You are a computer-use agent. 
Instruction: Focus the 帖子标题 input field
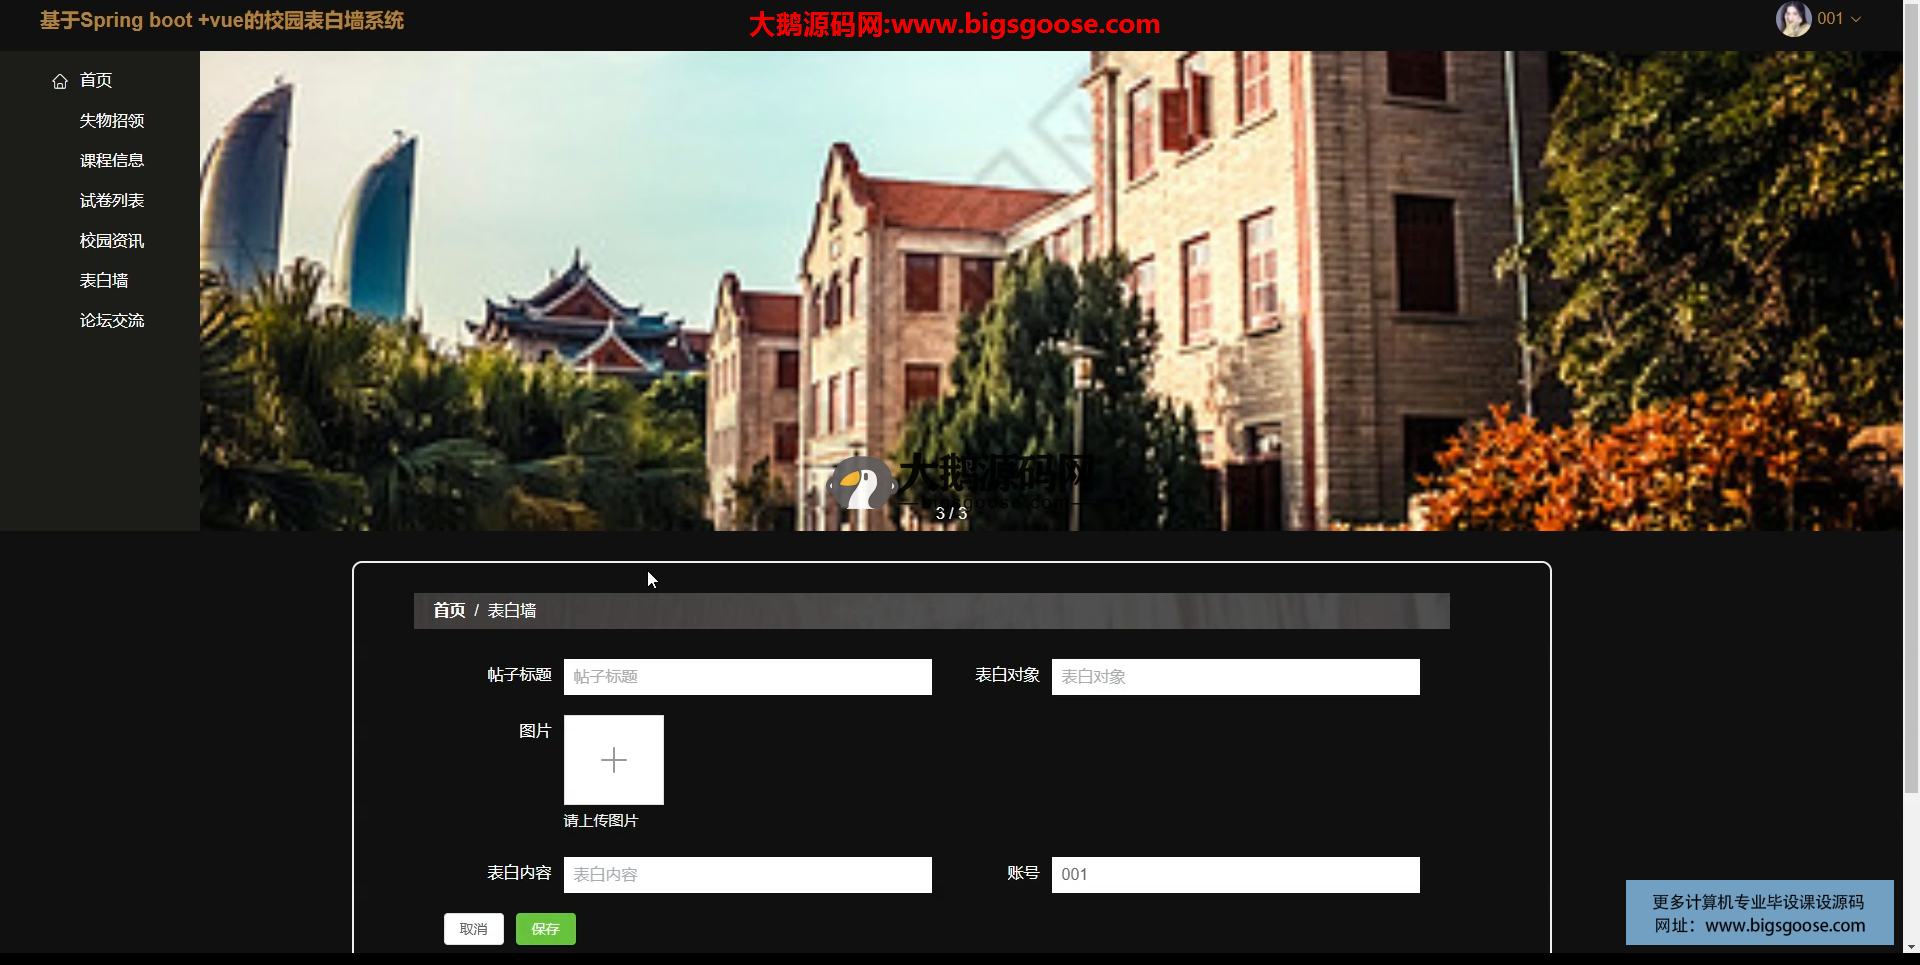tap(747, 677)
